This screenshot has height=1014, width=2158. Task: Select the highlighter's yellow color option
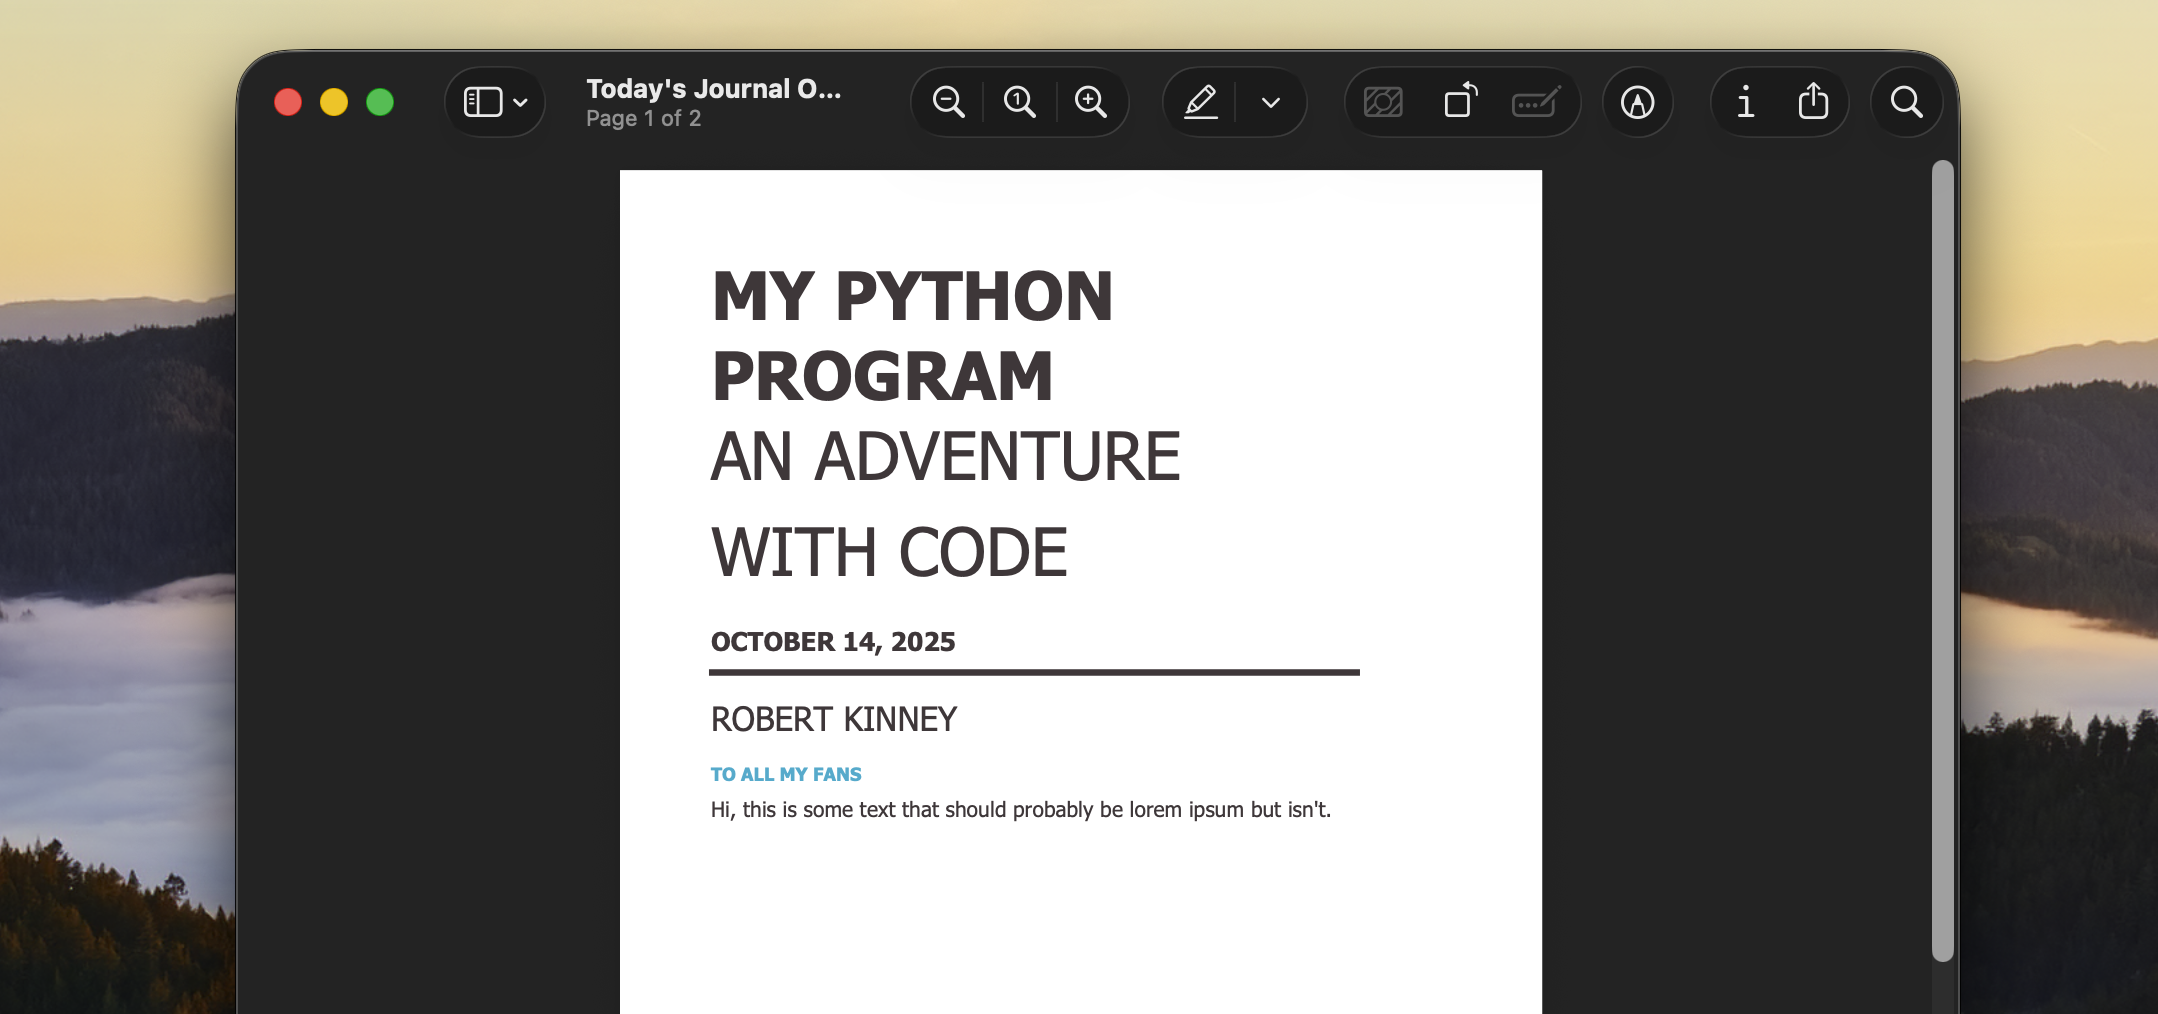coord(1270,102)
